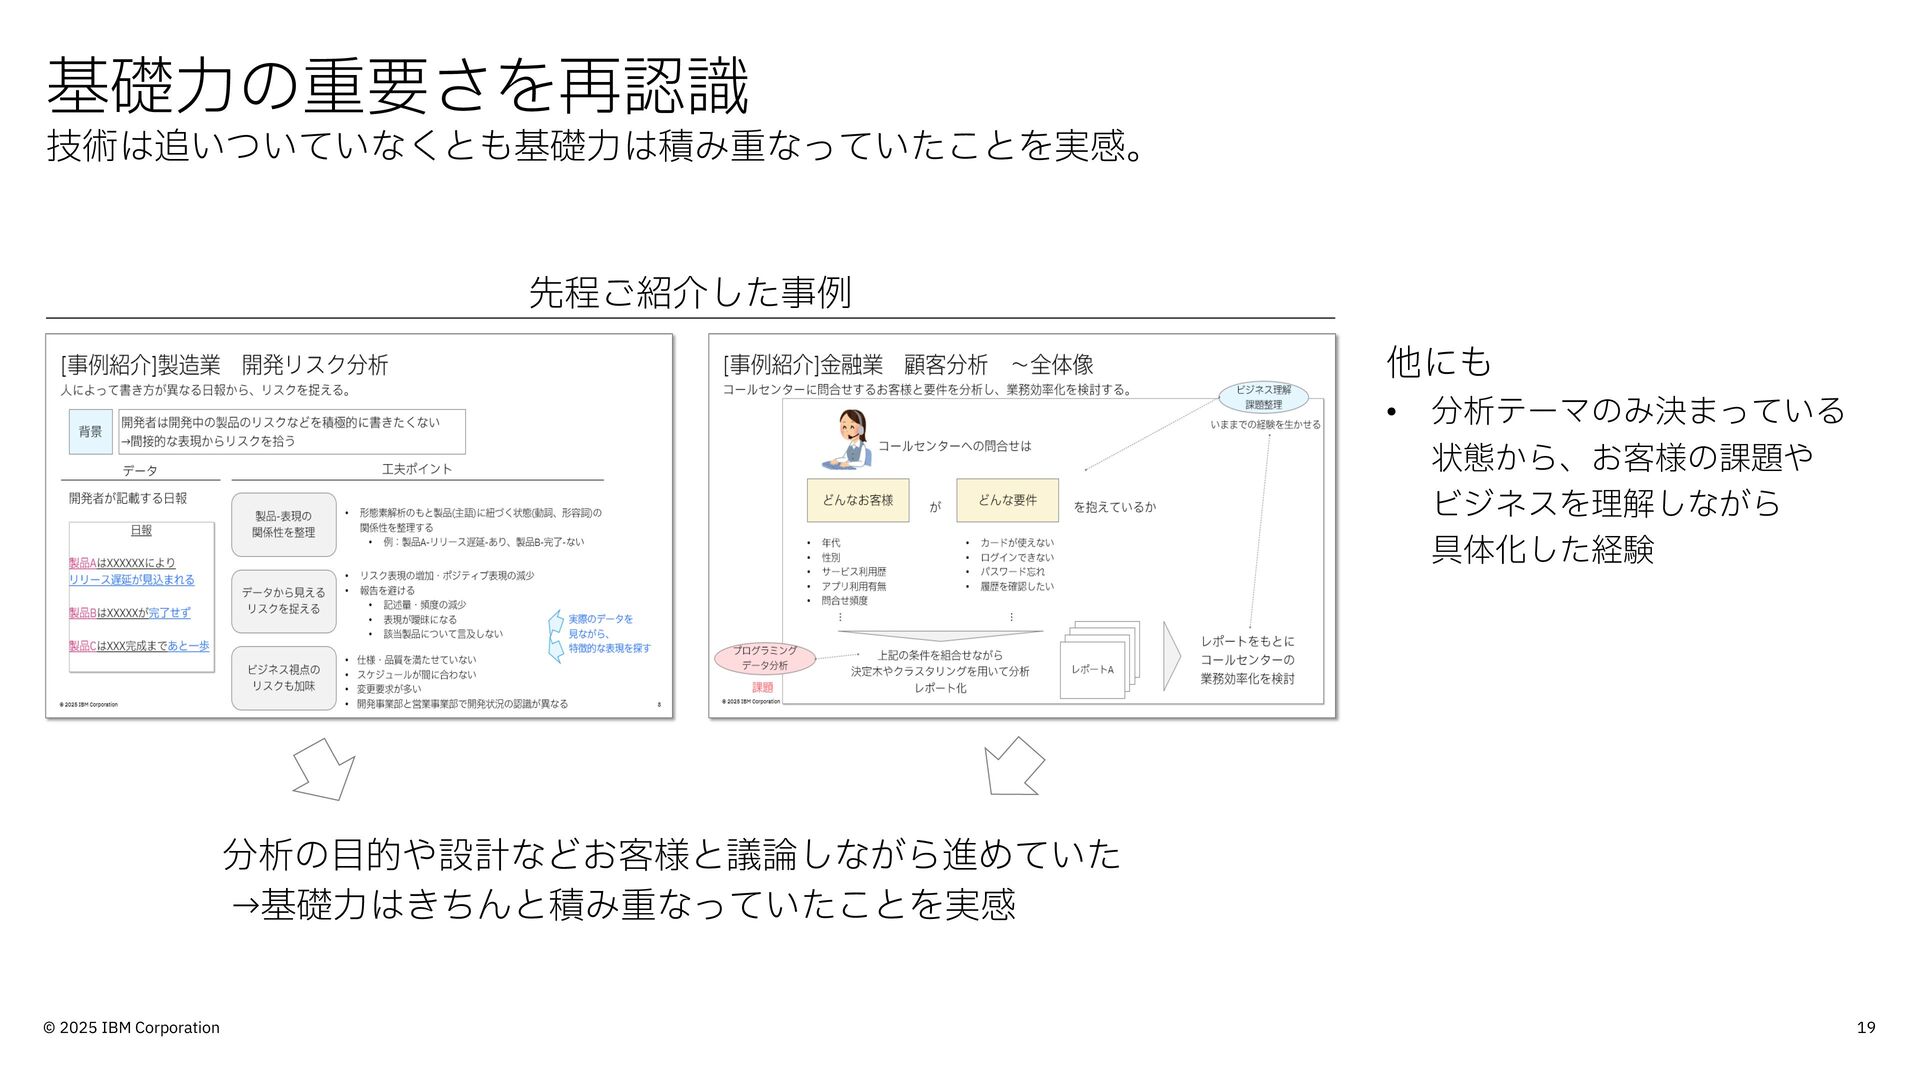The height and width of the screenshot is (1080, 1920).
Task: Click the text レポートをもとにコールセンターの業務効率化を検討
Action: pyautogui.click(x=1248, y=660)
